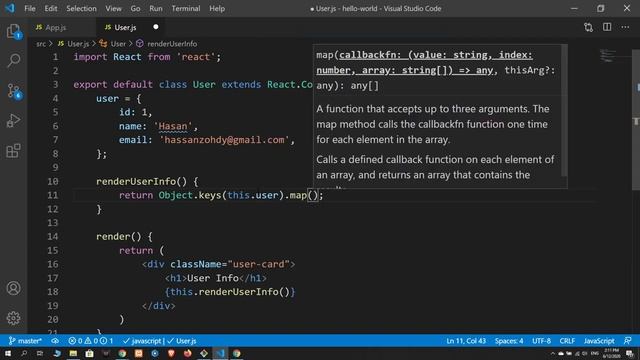Open the Source Control view

[x=13, y=91]
